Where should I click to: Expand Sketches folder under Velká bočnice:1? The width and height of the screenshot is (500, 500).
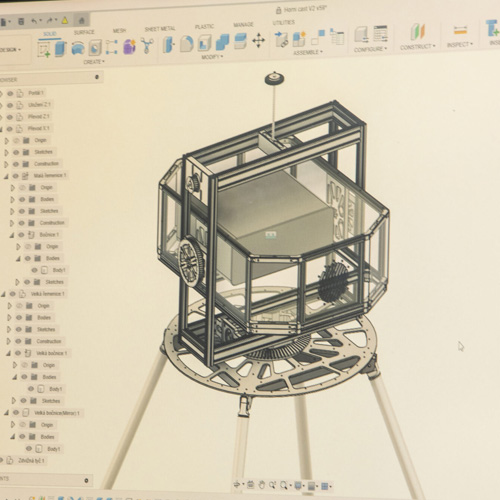point(14,401)
